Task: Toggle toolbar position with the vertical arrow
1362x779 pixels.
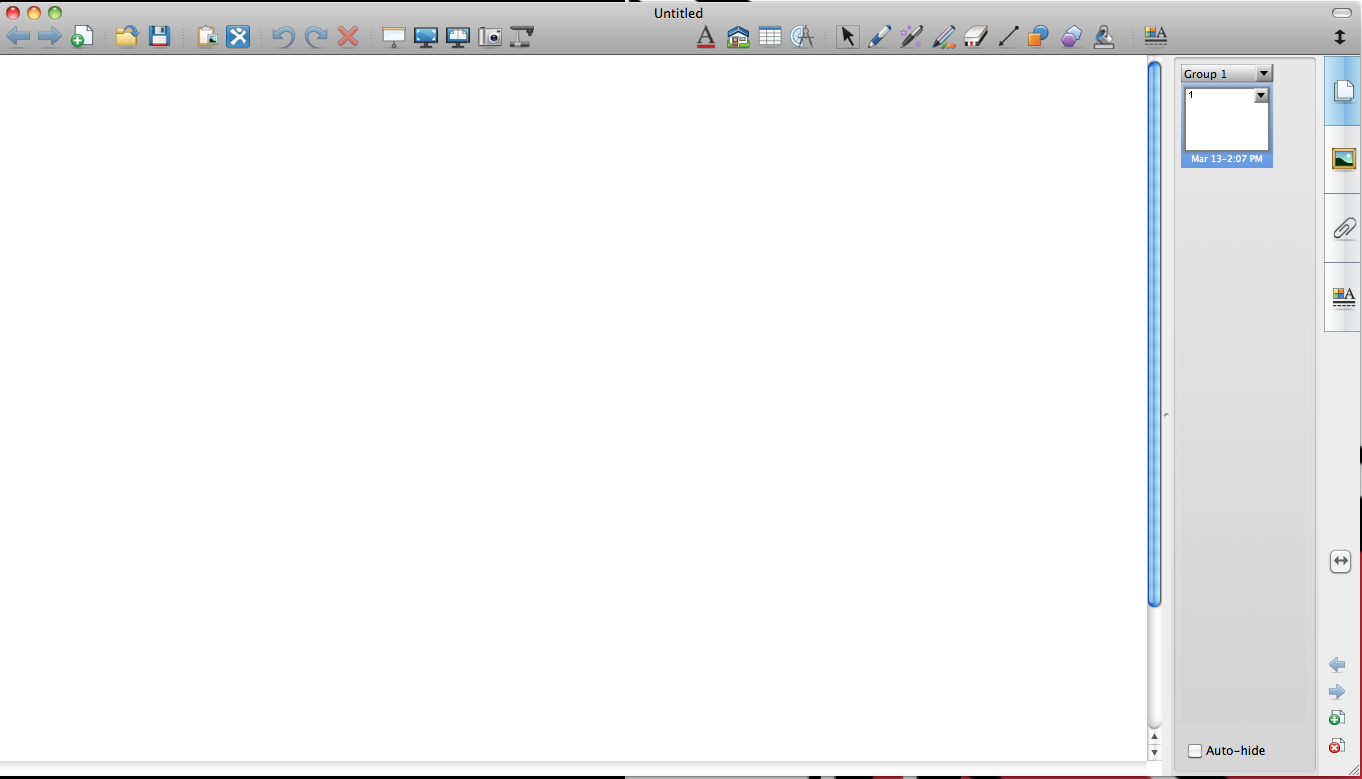Action: [x=1340, y=37]
